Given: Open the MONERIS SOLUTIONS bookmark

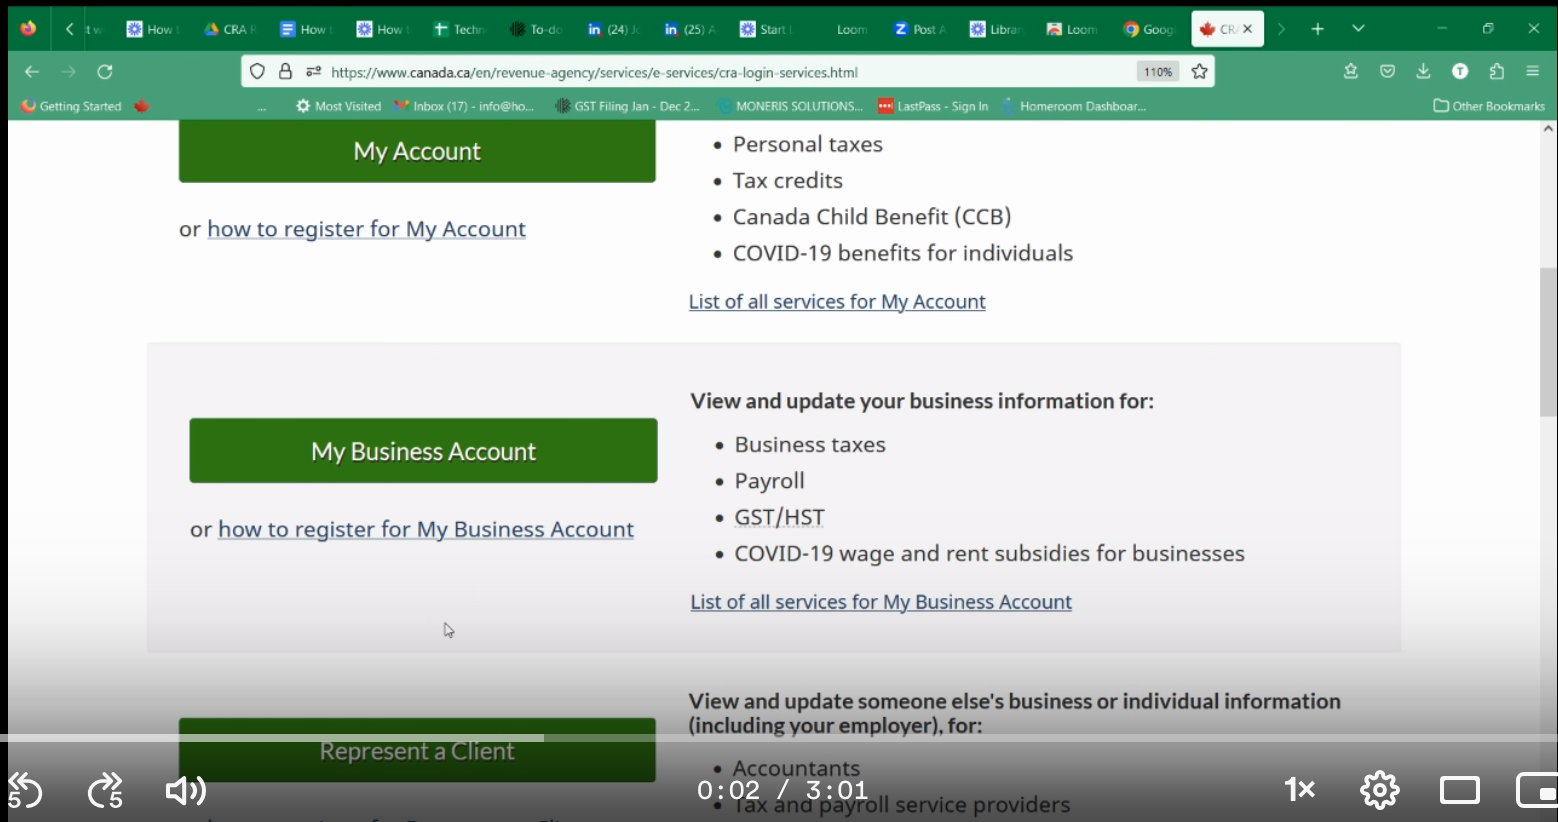Looking at the screenshot, I should (x=790, y=106).
